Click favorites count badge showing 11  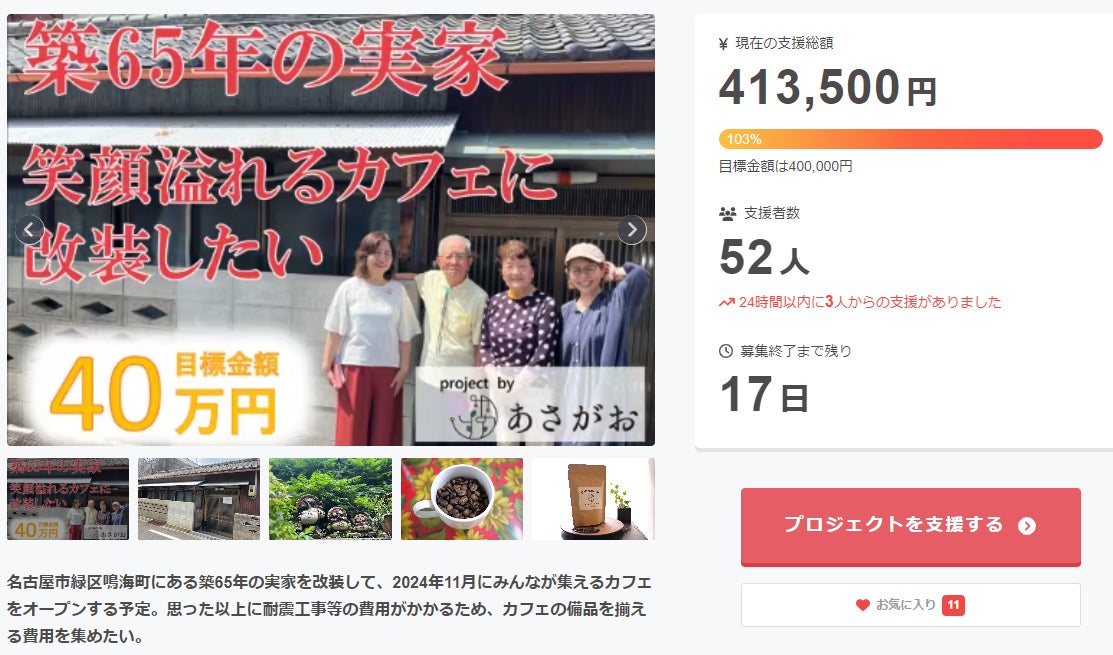pyautogui.click(x=953, y=605)
